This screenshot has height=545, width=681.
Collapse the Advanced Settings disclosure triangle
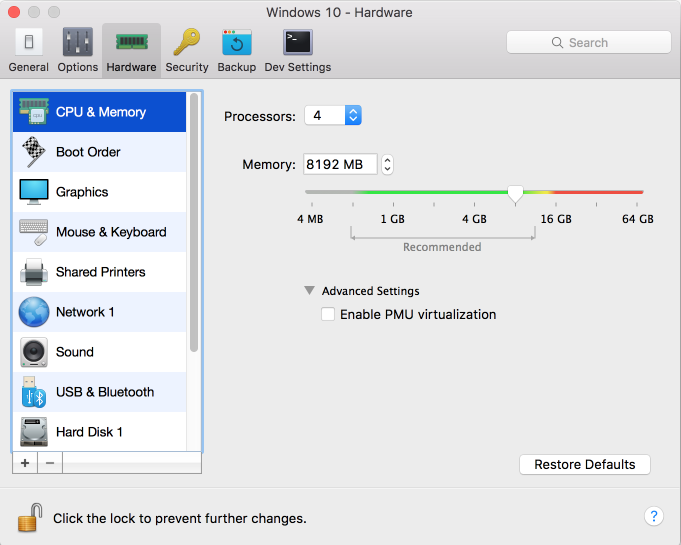[x=310, y=291]
